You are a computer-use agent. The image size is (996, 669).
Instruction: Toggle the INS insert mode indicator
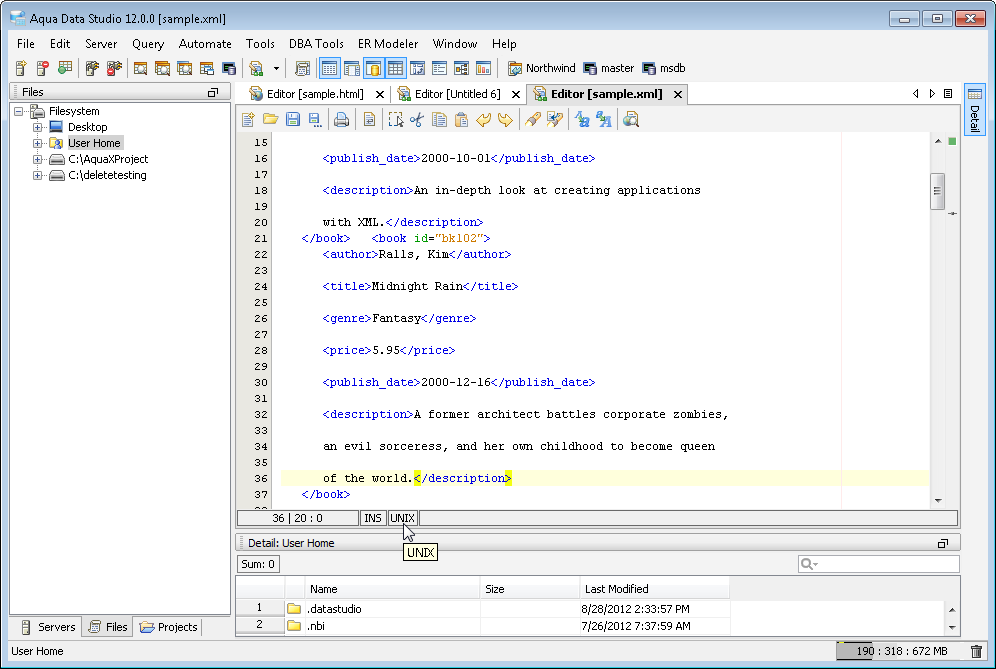373,518
